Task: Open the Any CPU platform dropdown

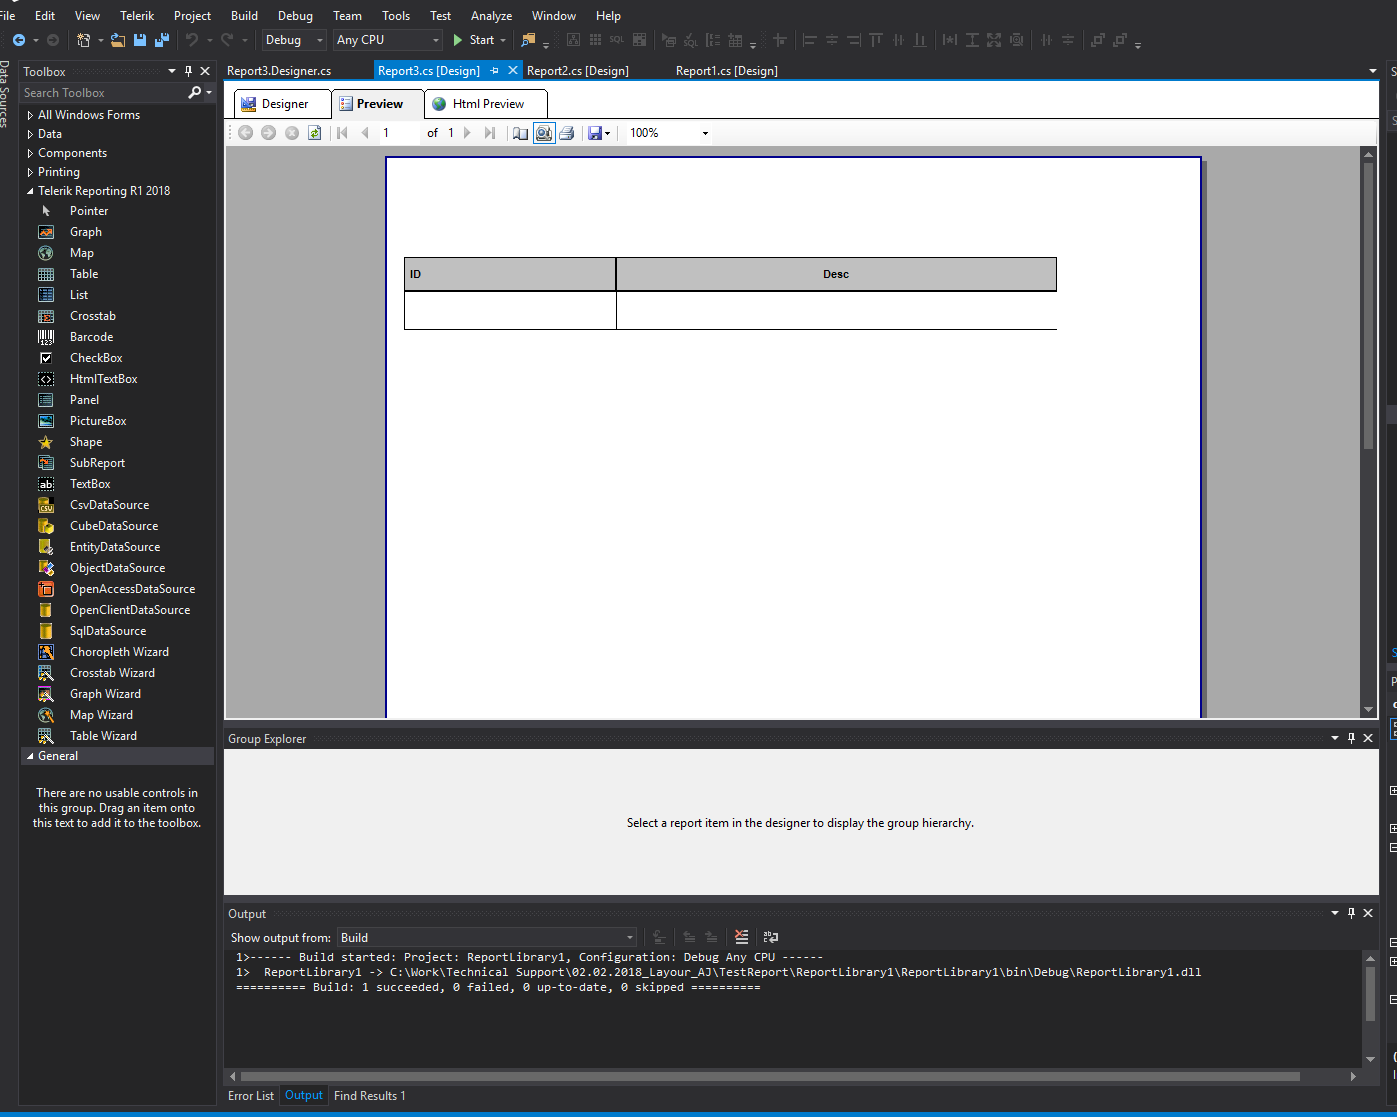Action: [388, 40]
